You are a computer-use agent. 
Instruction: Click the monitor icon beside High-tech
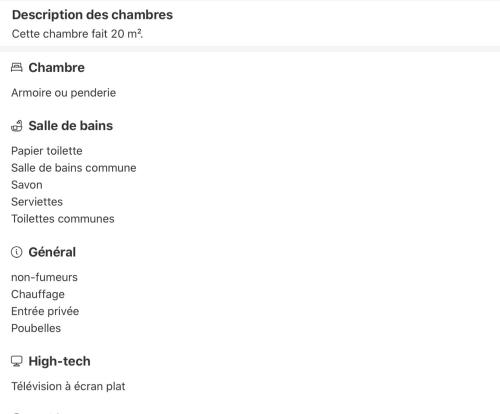17,361
